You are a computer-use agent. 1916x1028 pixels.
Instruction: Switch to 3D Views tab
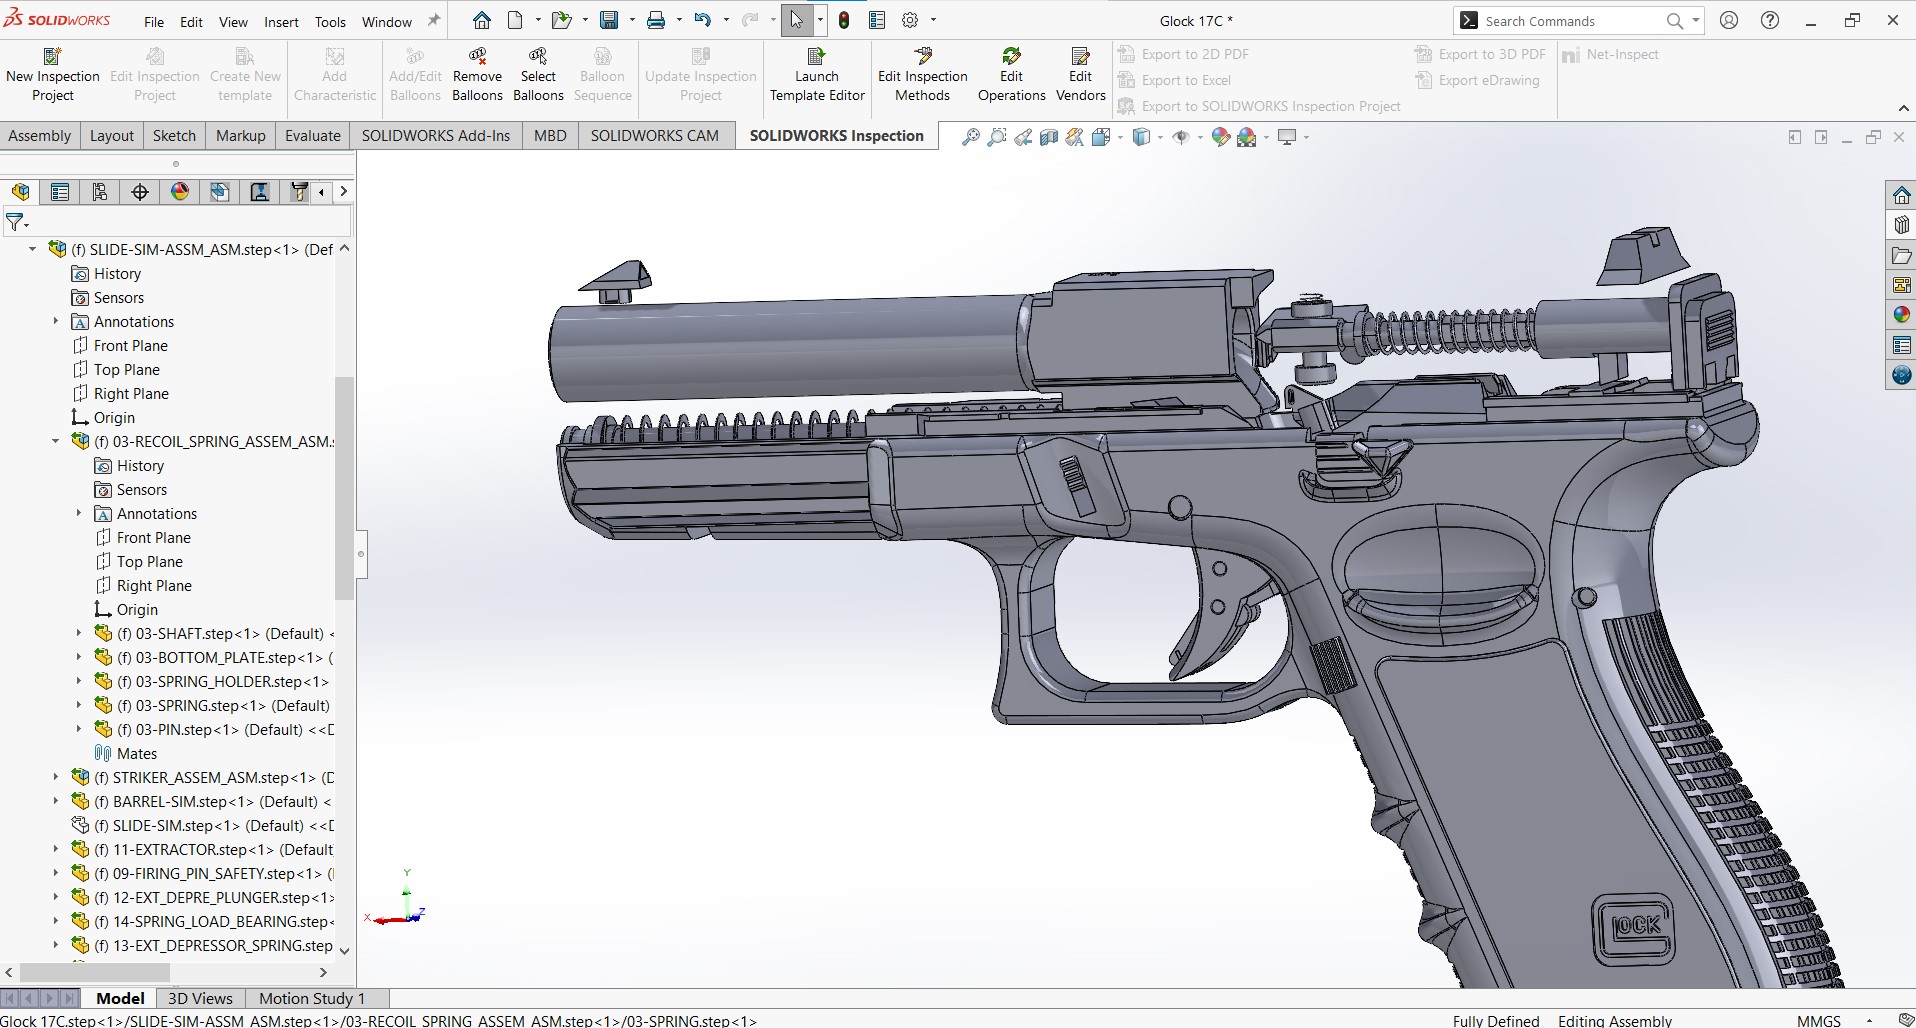(200, 998)
